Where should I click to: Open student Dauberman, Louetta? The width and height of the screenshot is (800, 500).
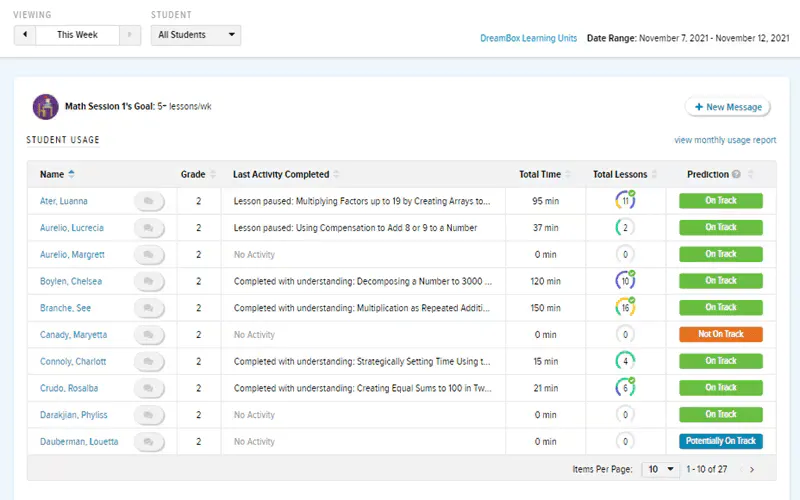coord(79,441)
